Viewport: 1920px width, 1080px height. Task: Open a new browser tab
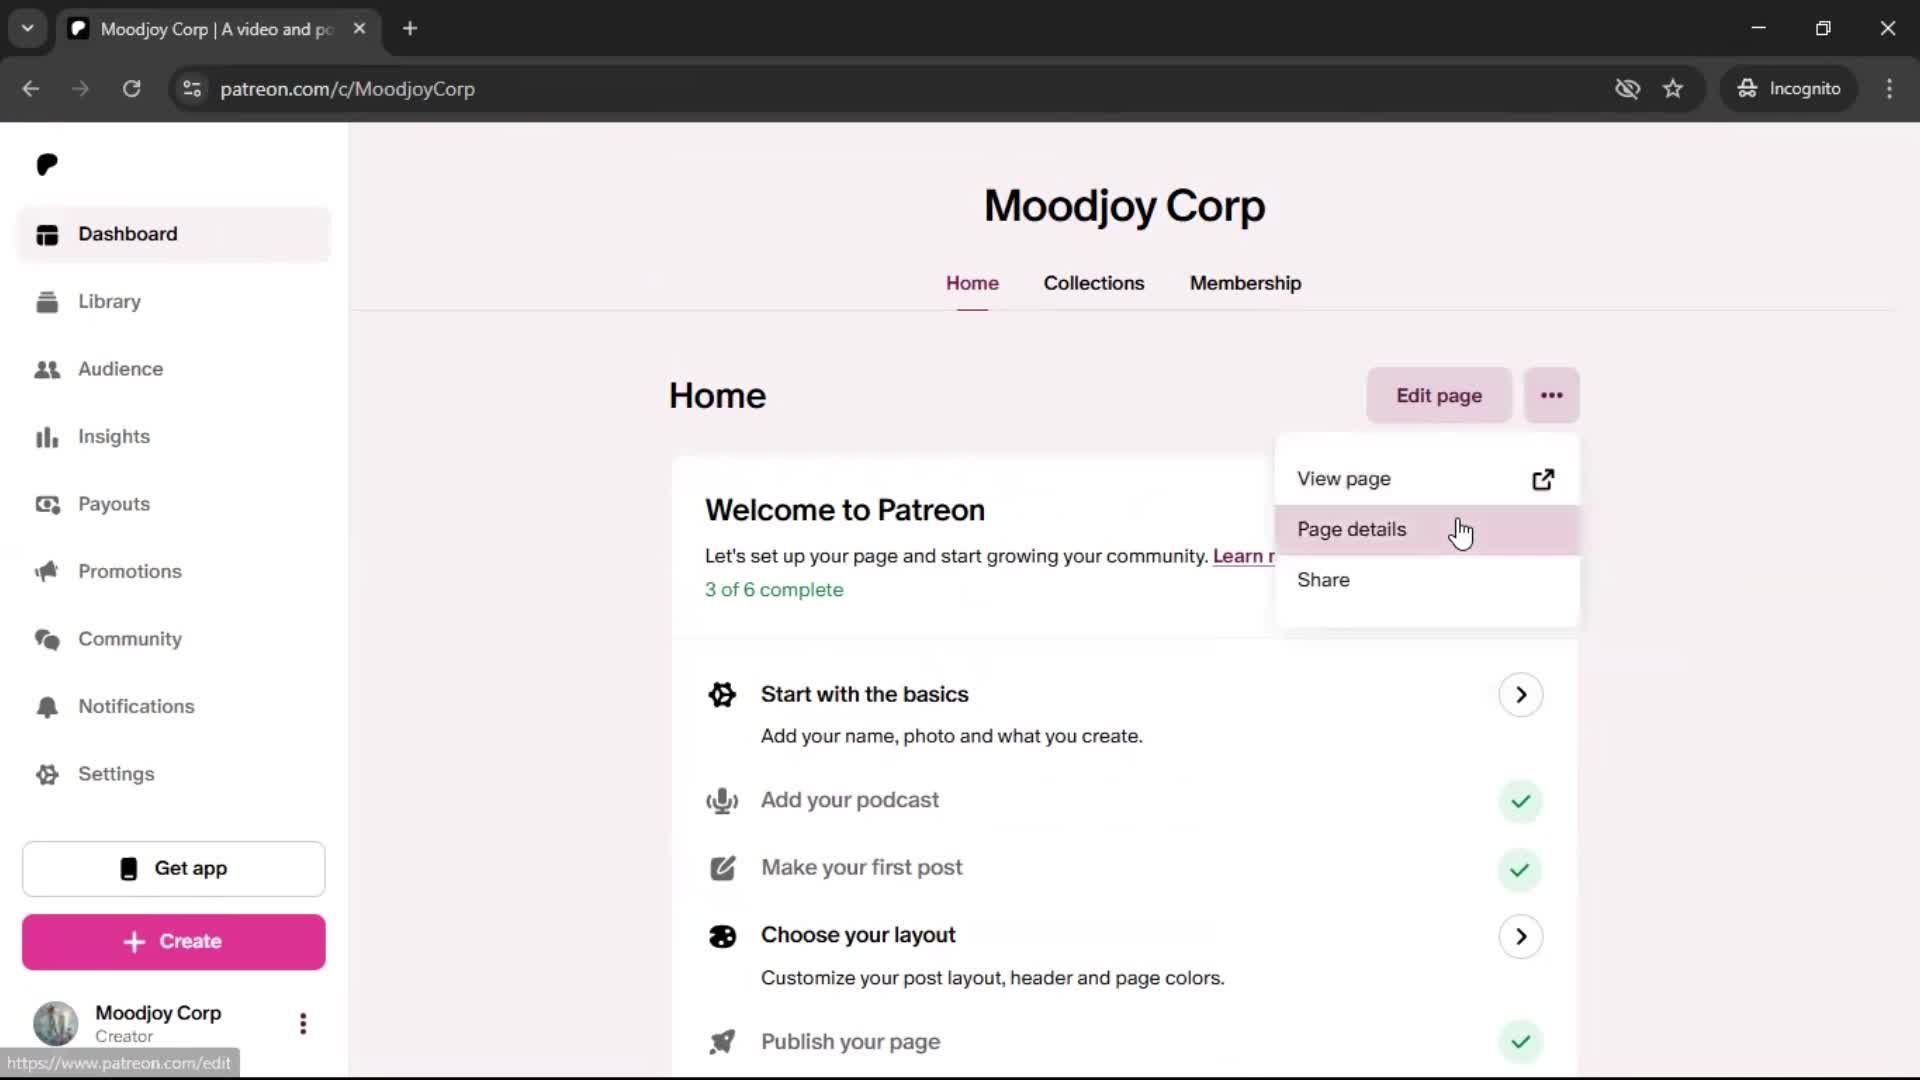[410, 29]
